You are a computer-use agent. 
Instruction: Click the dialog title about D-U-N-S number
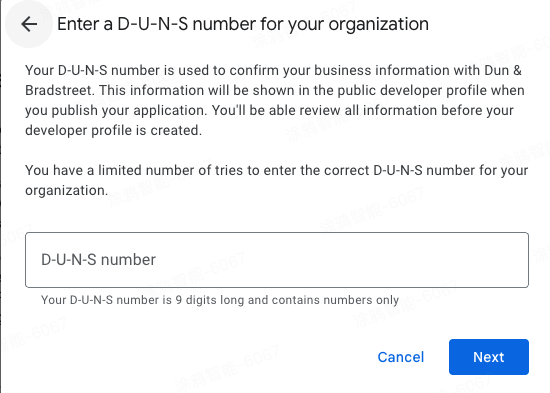coord(243,24)
